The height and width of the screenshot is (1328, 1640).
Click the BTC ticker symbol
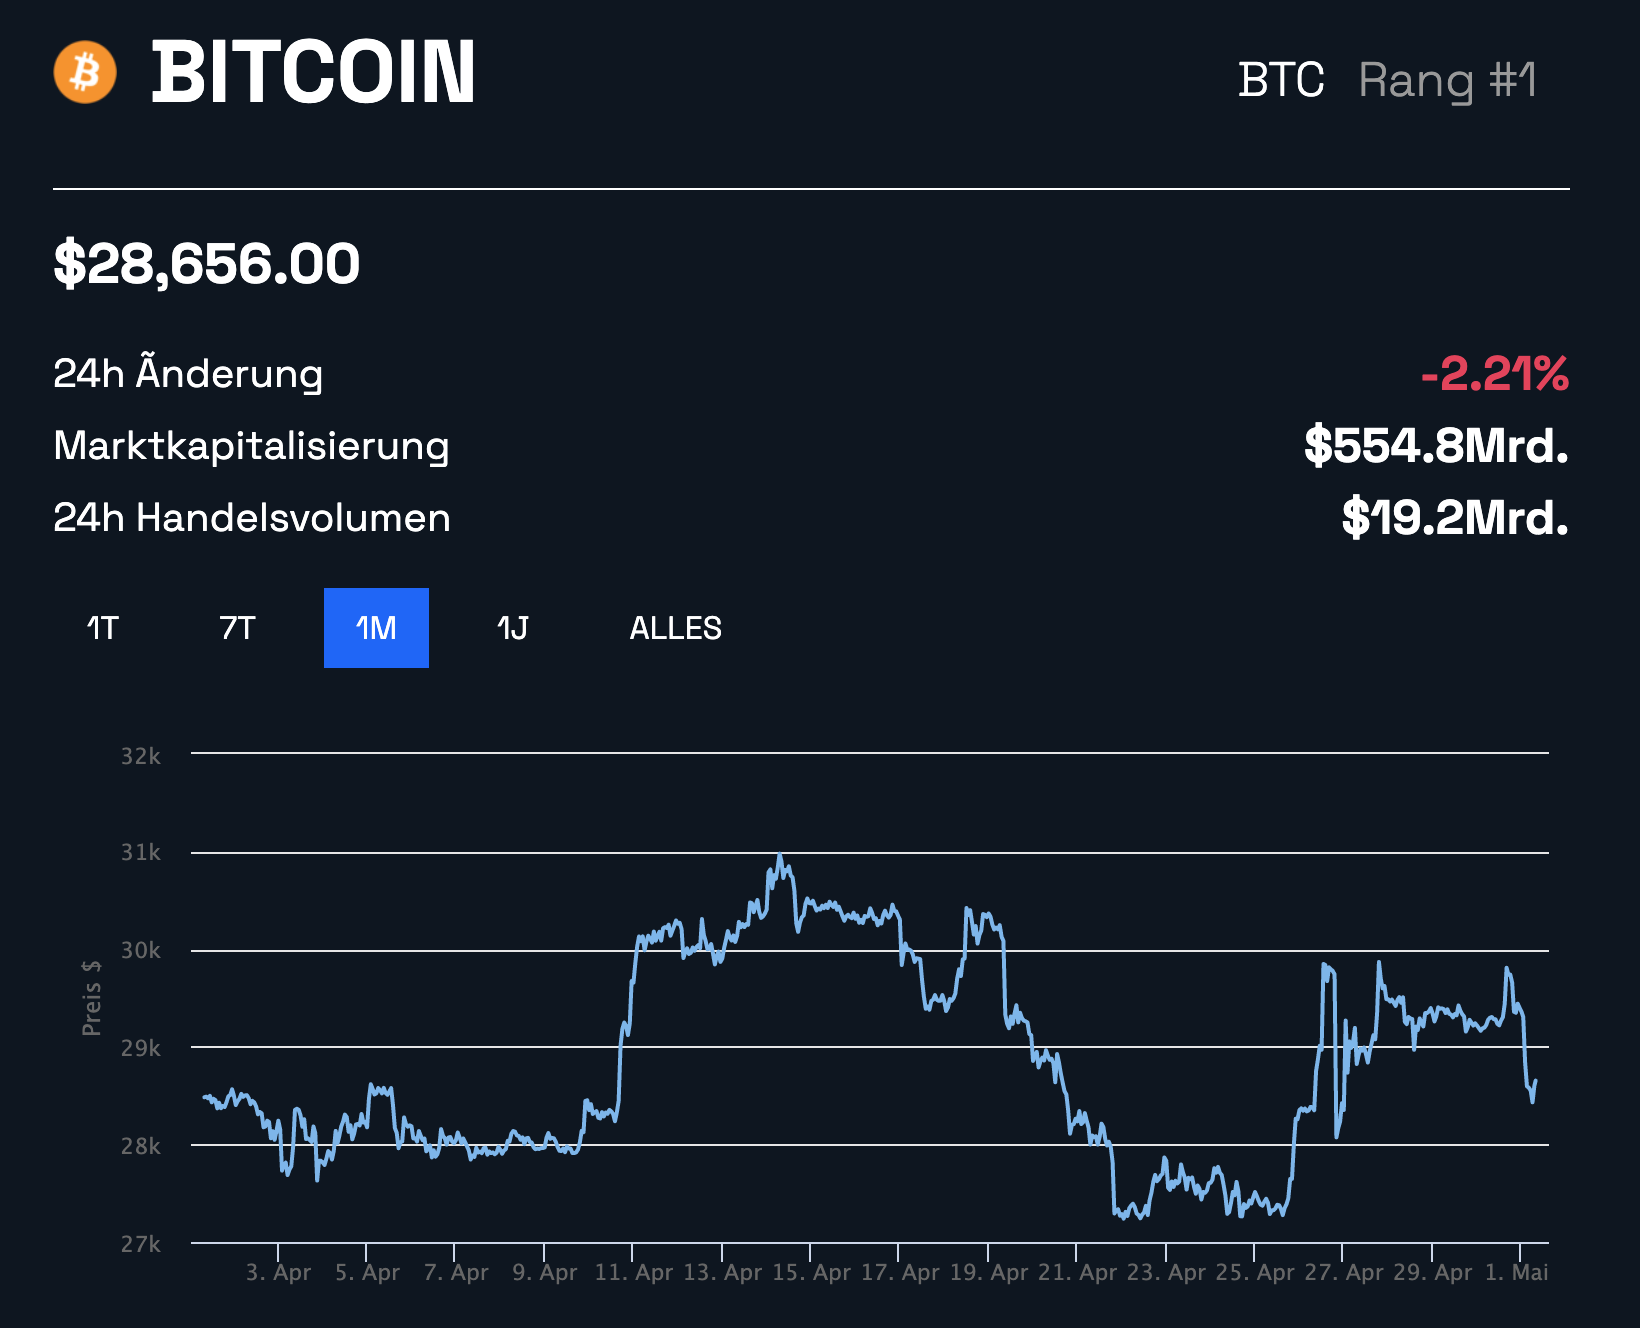[1281, 80]
